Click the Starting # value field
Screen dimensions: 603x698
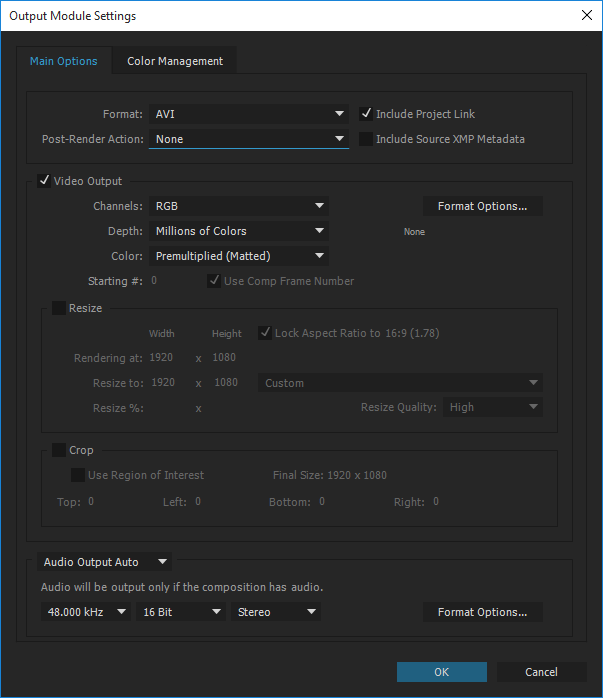click(x=154, y=280)
